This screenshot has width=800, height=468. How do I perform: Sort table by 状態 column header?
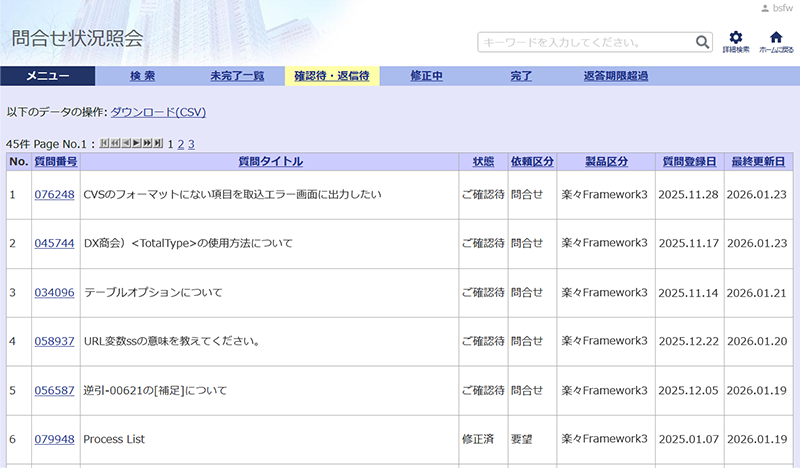click(482, 161)
